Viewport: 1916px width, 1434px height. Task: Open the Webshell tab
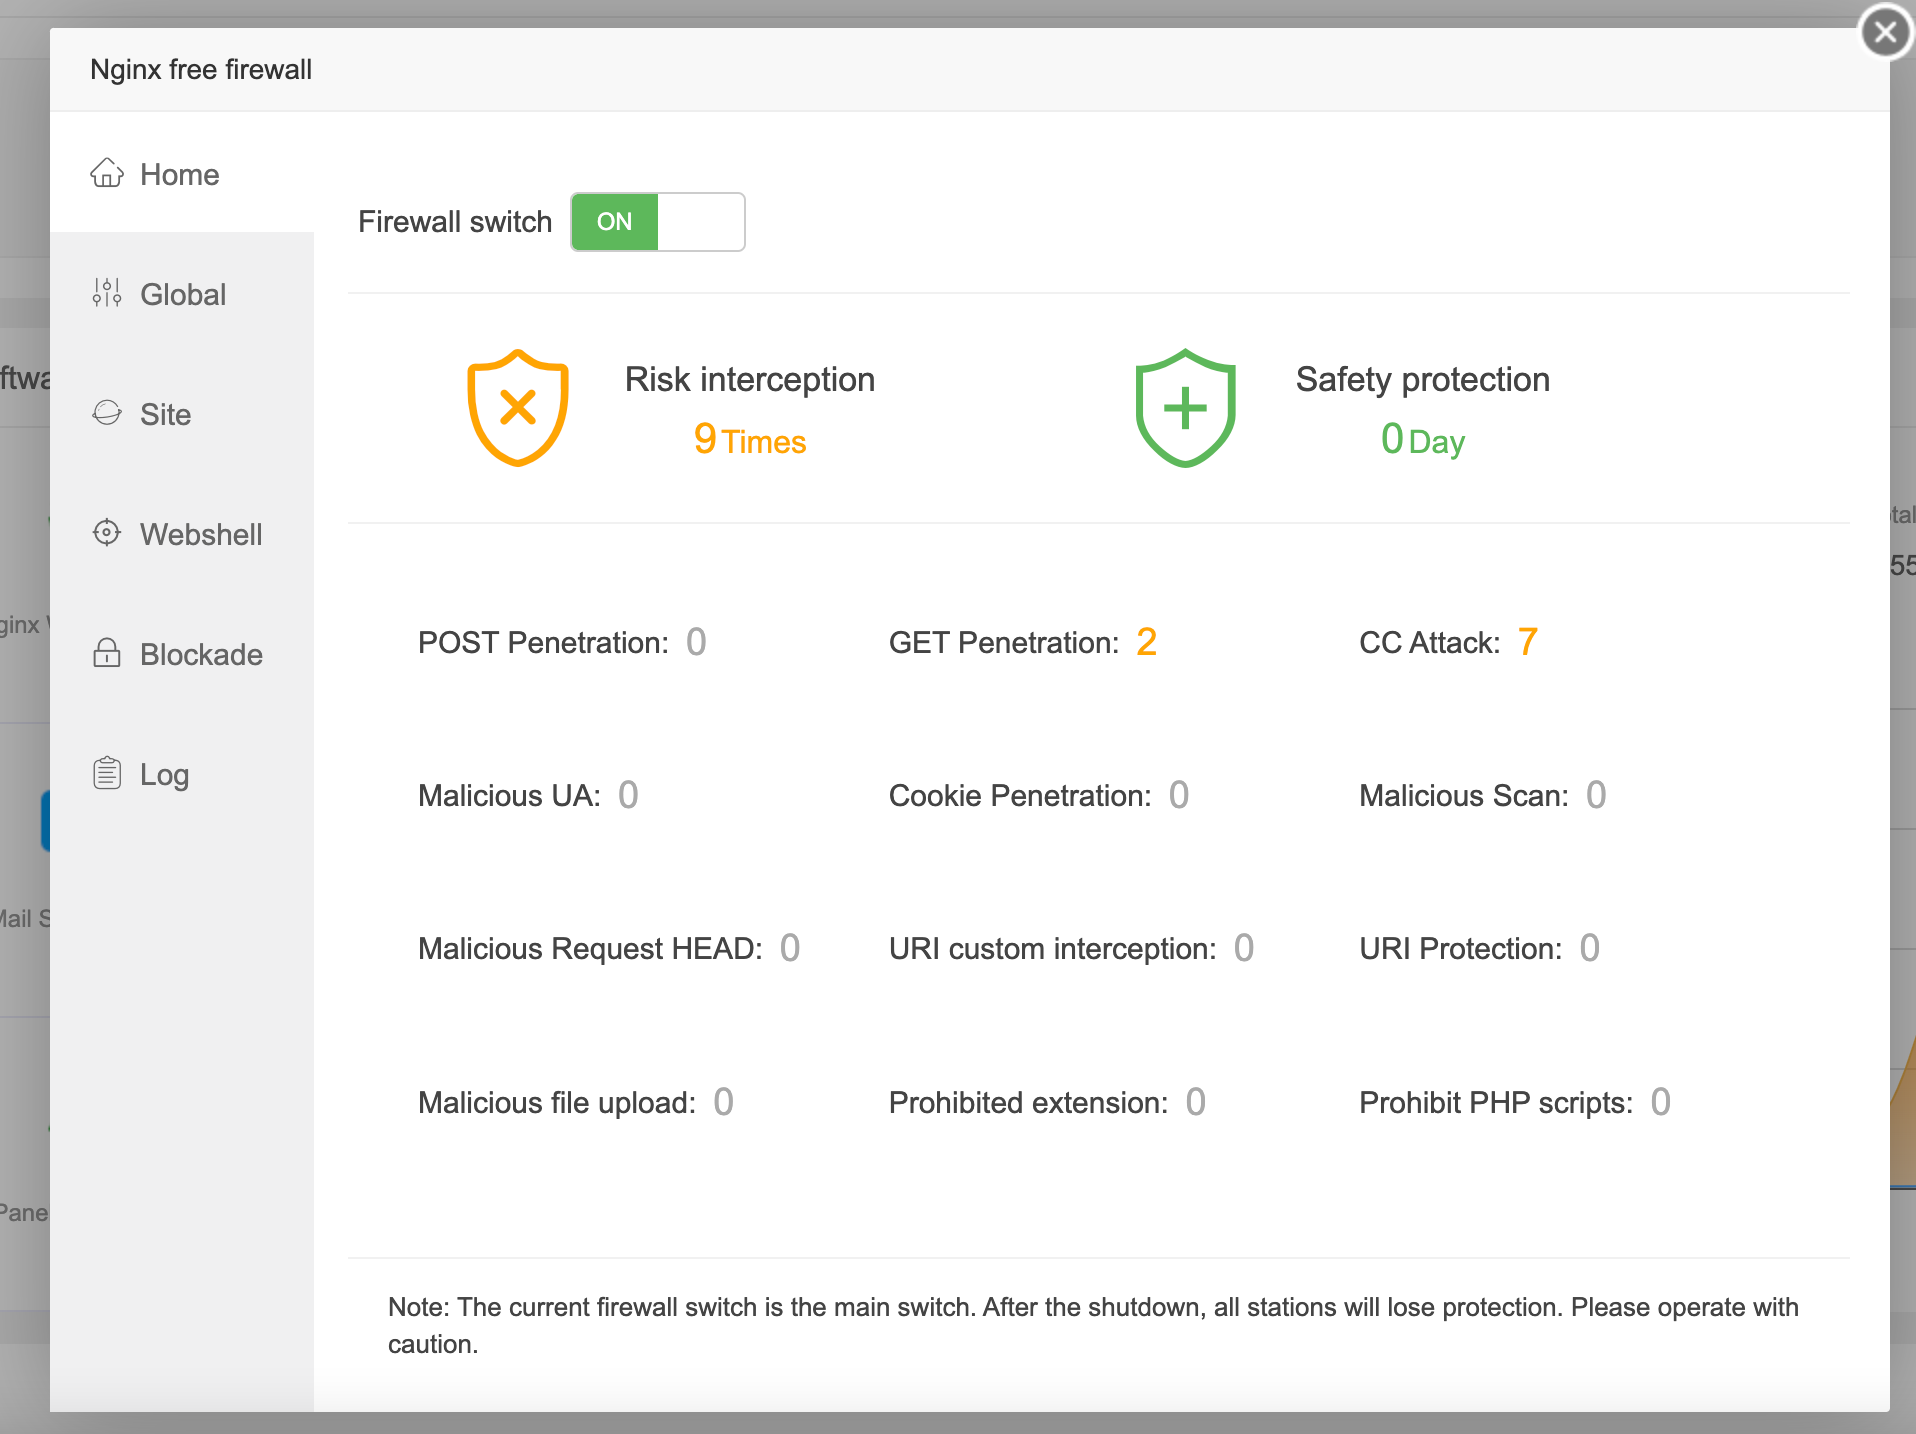click(201, 535)
